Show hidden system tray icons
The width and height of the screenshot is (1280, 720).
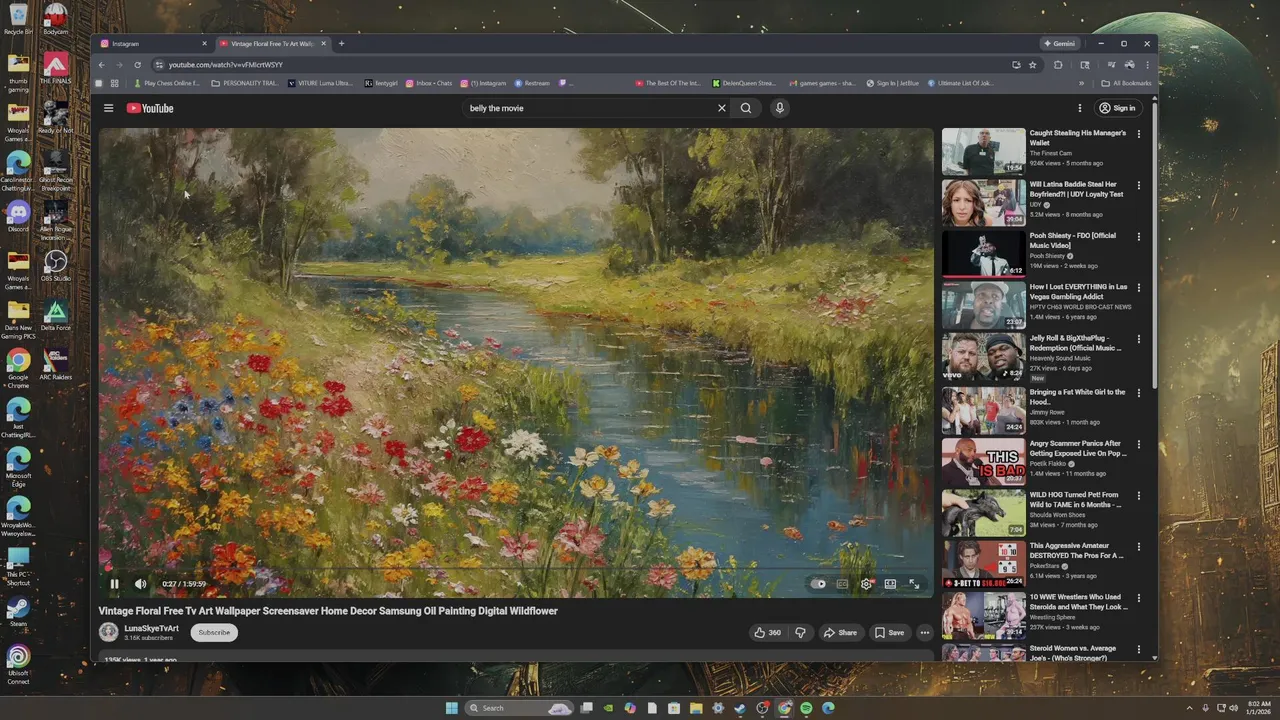pos(1190,708)
